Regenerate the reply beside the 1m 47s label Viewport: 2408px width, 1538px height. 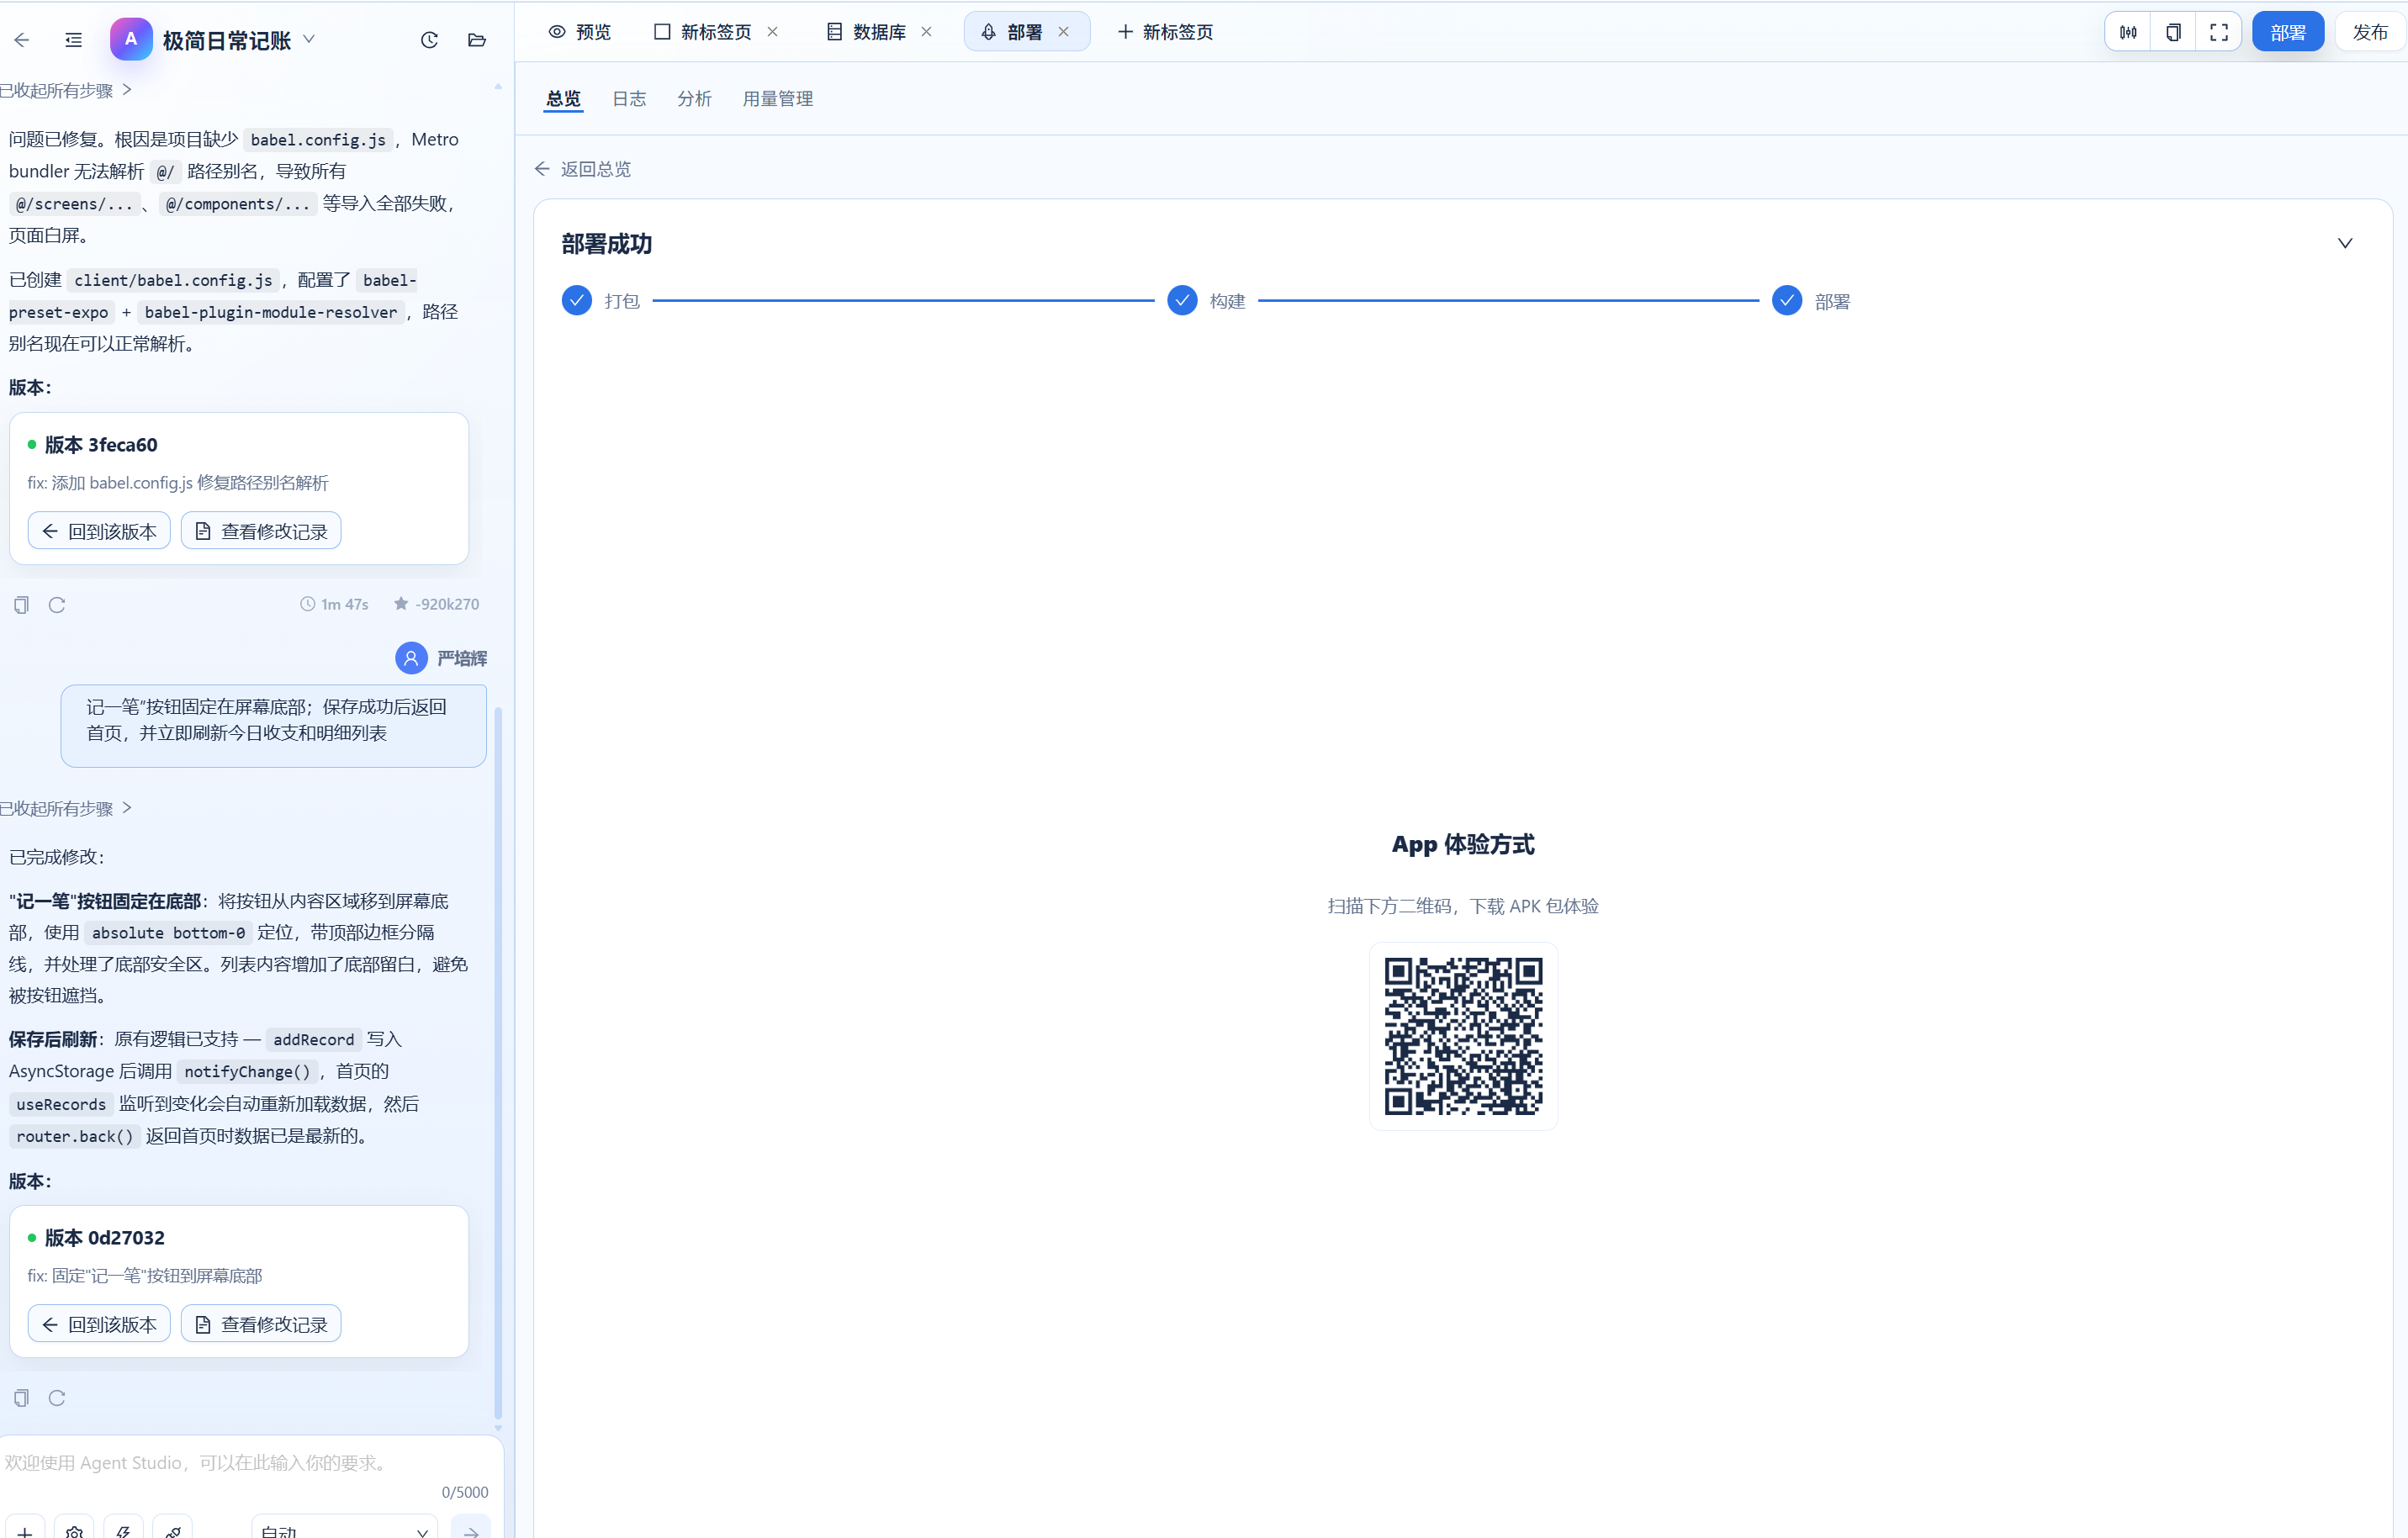tap(57, 605)
